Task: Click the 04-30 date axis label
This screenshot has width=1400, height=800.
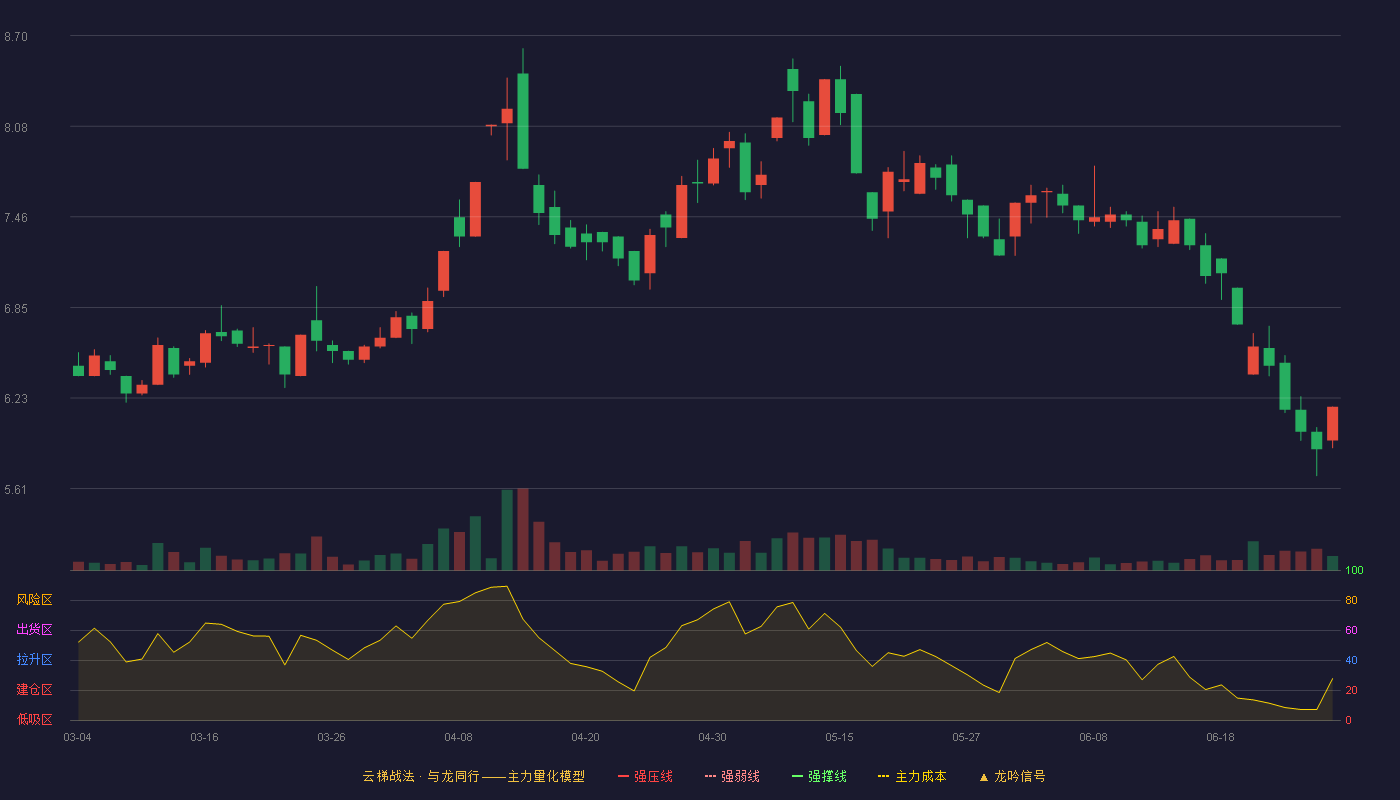Action: [x=712, y=737]
